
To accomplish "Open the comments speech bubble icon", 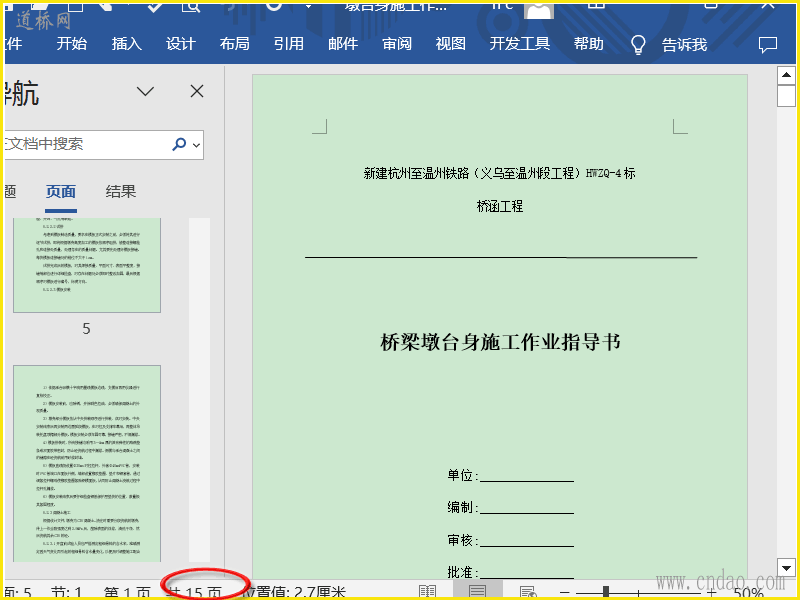I will coord(768,45).
